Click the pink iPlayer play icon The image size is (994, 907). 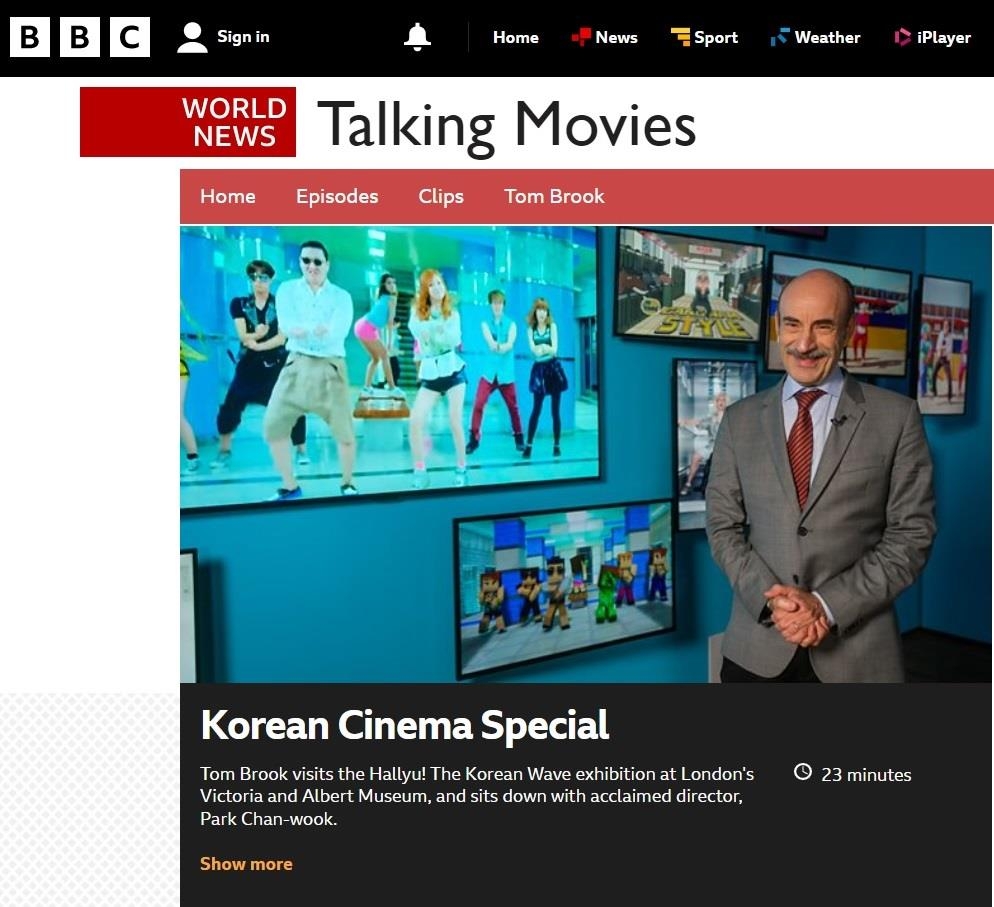click(x=902, y=37)
